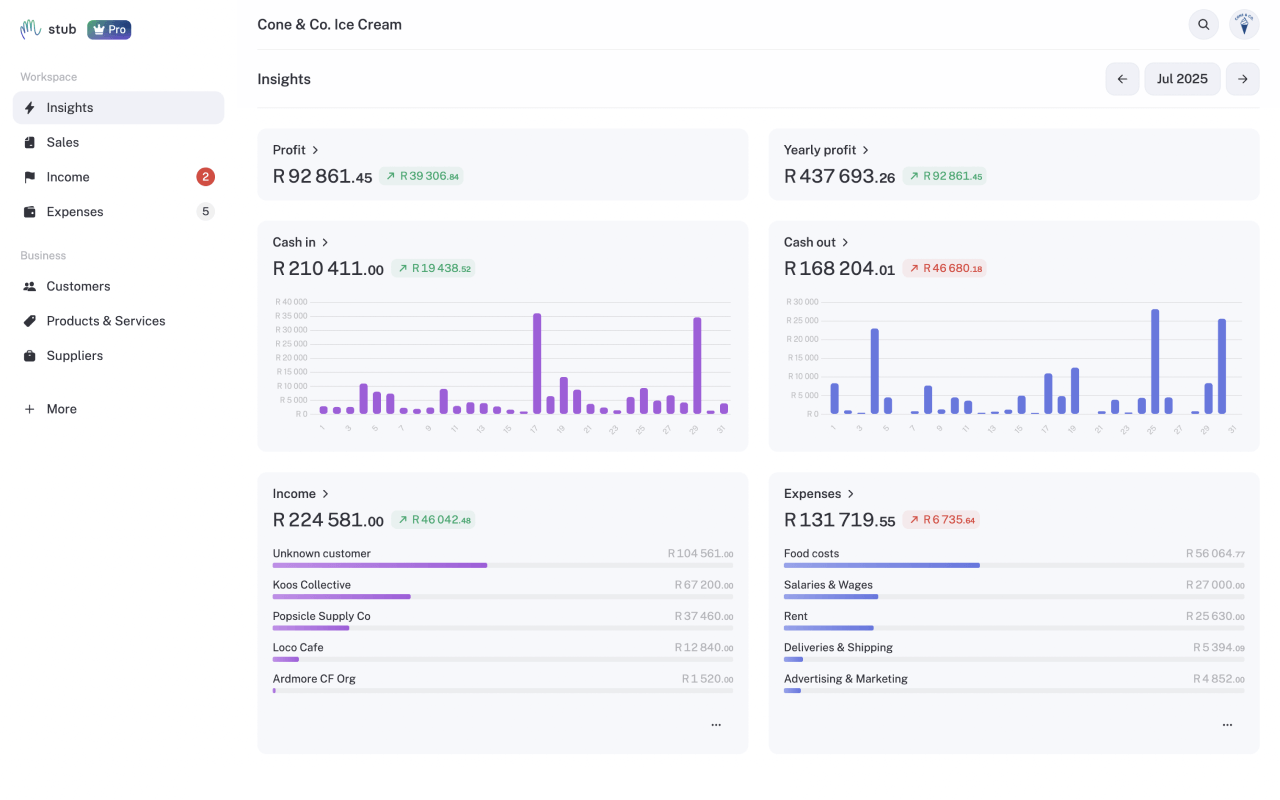
Task: Open the Jul 2025 date selector
Action: [1182, 78]
